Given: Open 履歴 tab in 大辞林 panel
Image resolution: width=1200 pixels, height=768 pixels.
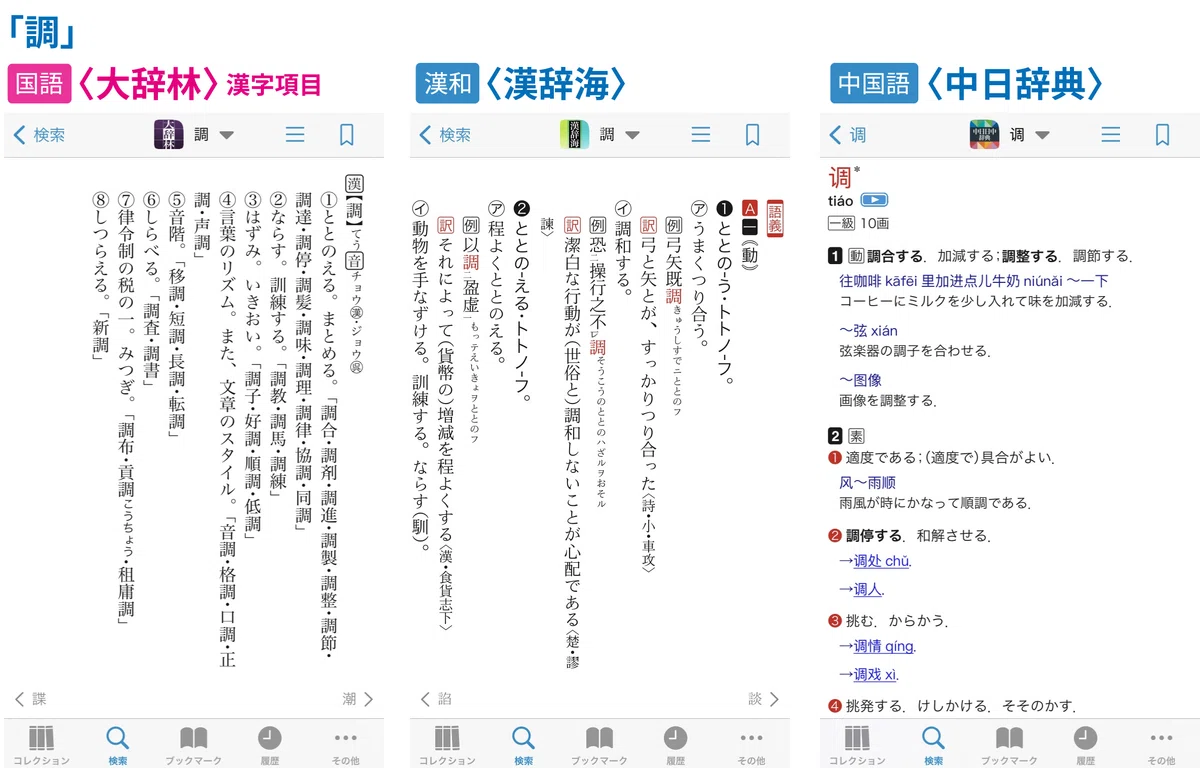Looking at the screenshot, I should (x=269, y=745).
